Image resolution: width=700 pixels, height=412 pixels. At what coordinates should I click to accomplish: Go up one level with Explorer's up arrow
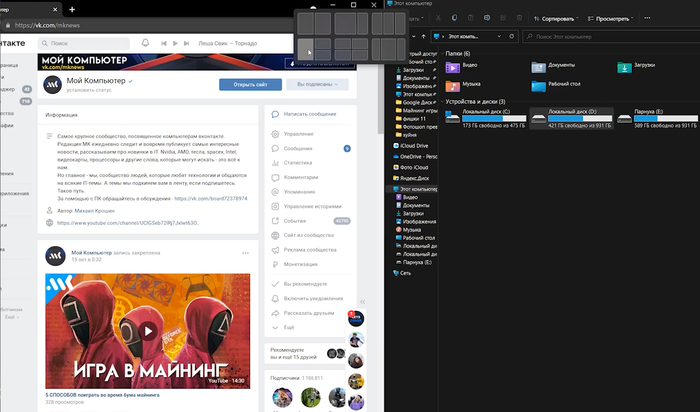tap(424, 37)
